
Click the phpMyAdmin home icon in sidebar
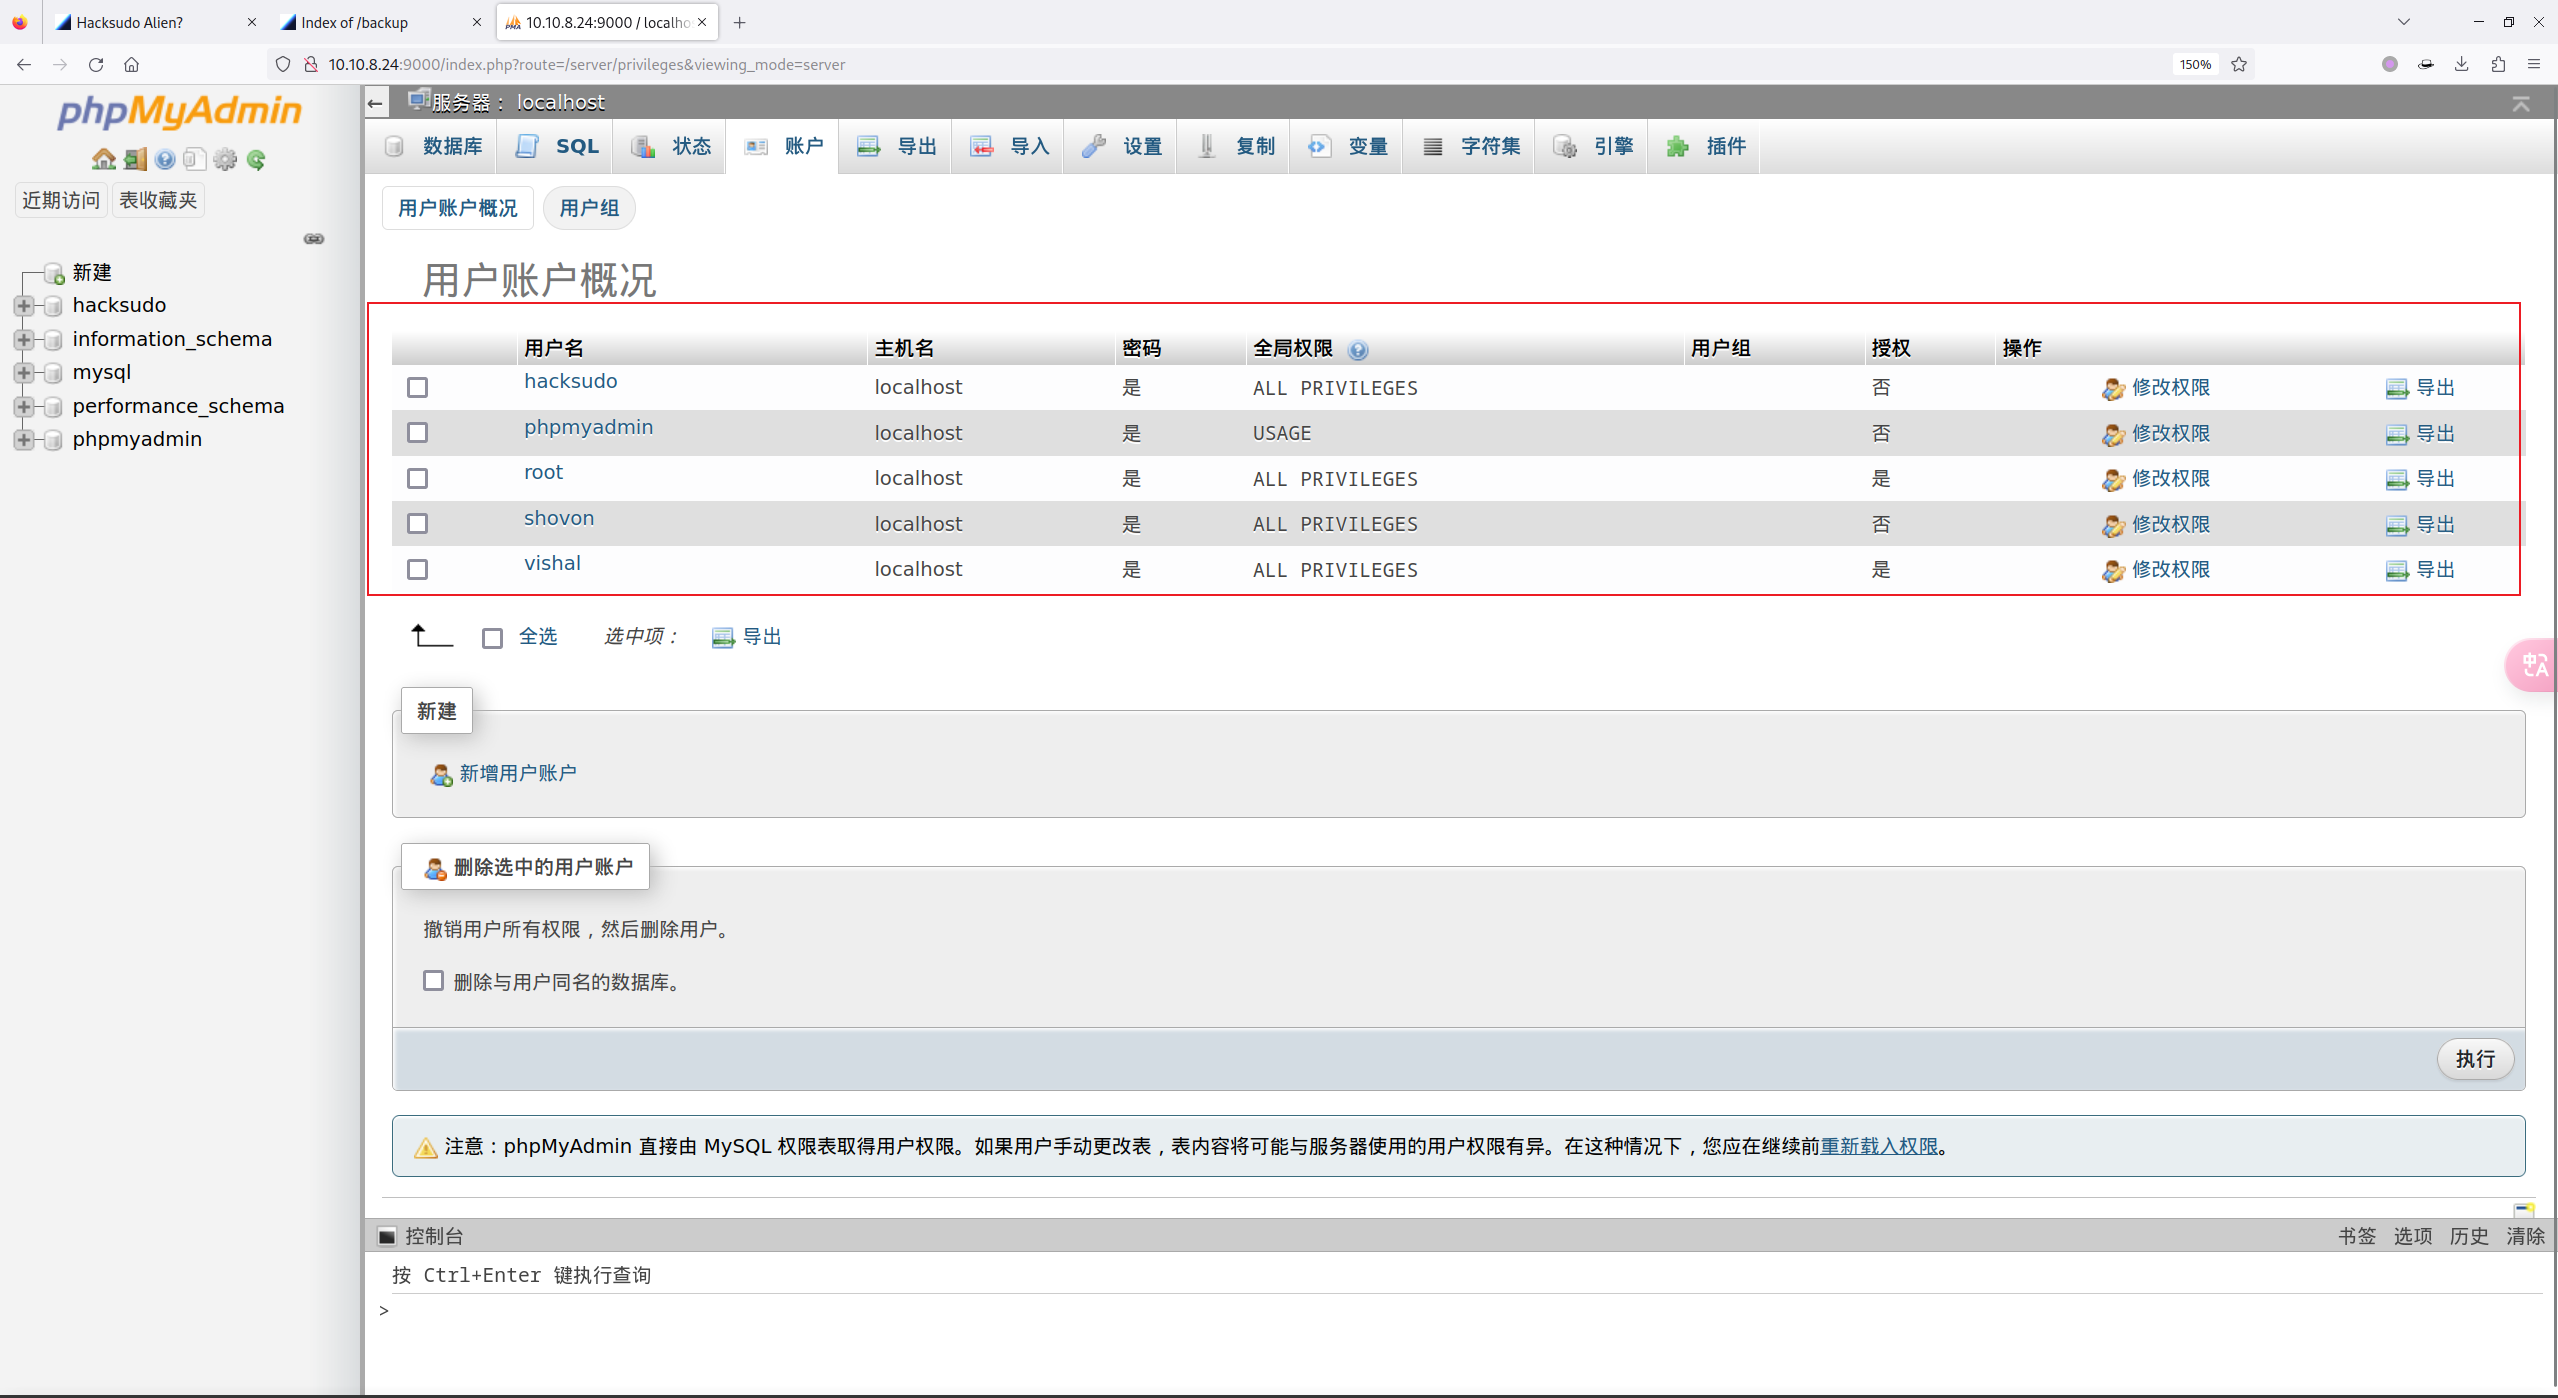[103, 159]
